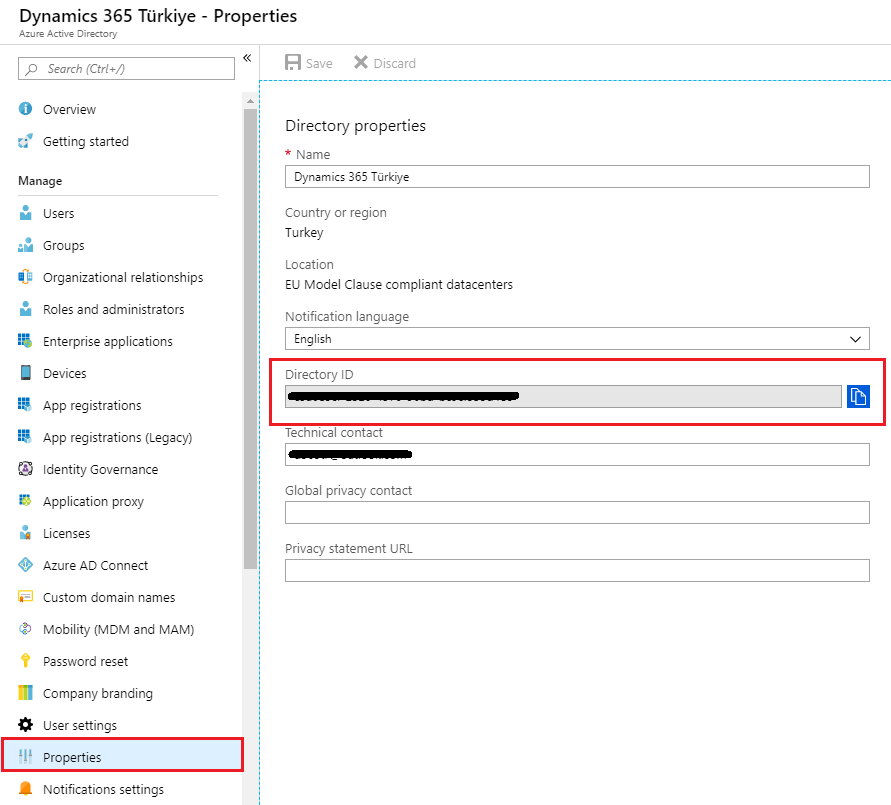
Task: Click the Licenses icon
Action: [x=26, y=533]
